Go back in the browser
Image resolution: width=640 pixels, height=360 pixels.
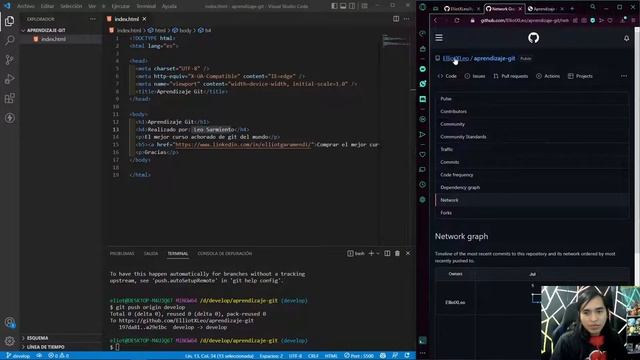coord(436,20)
